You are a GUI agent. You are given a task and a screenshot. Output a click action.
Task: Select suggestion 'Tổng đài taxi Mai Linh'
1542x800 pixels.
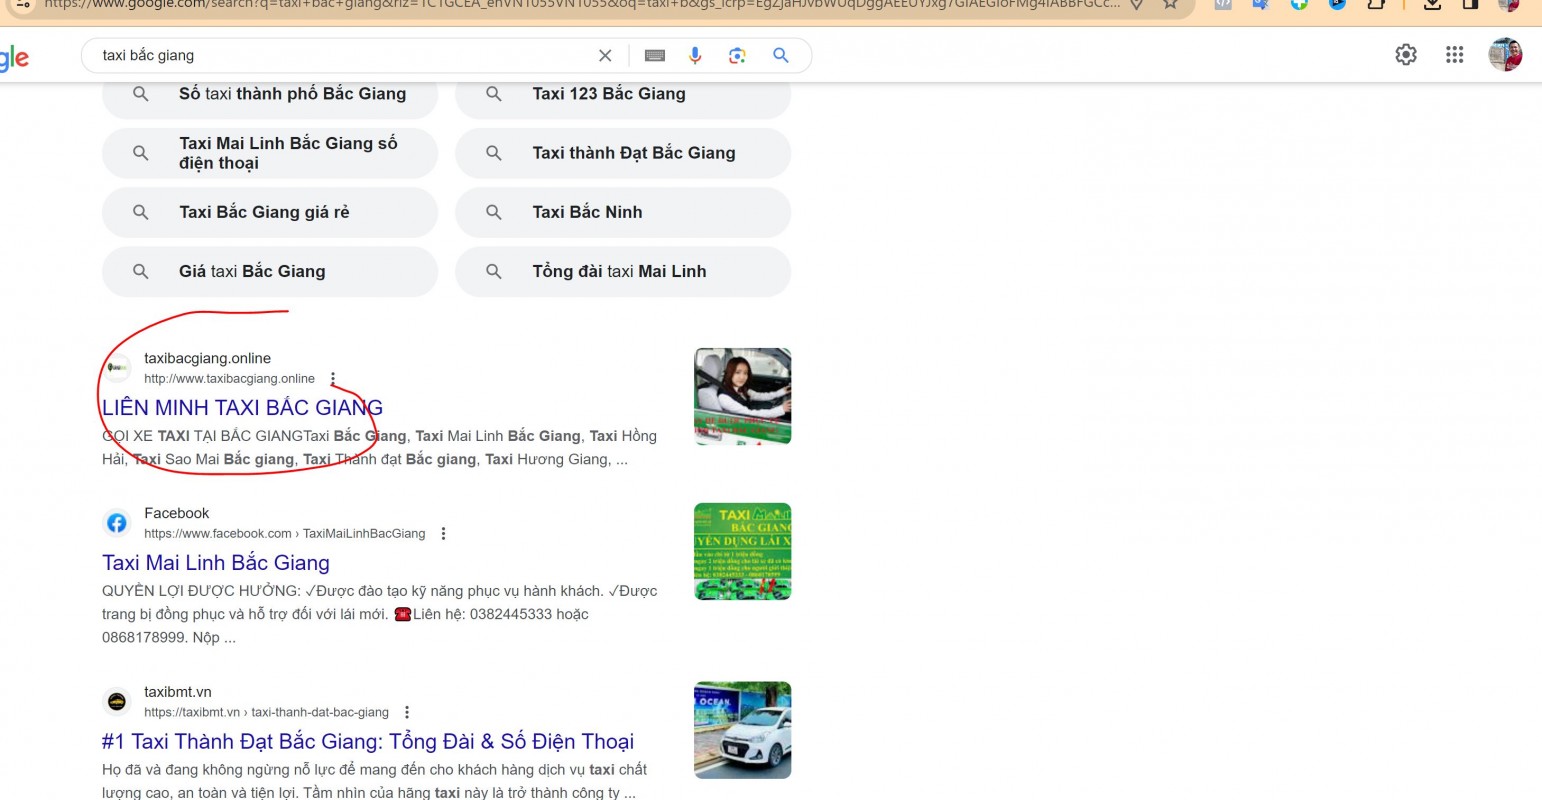[x=622, y=271]
